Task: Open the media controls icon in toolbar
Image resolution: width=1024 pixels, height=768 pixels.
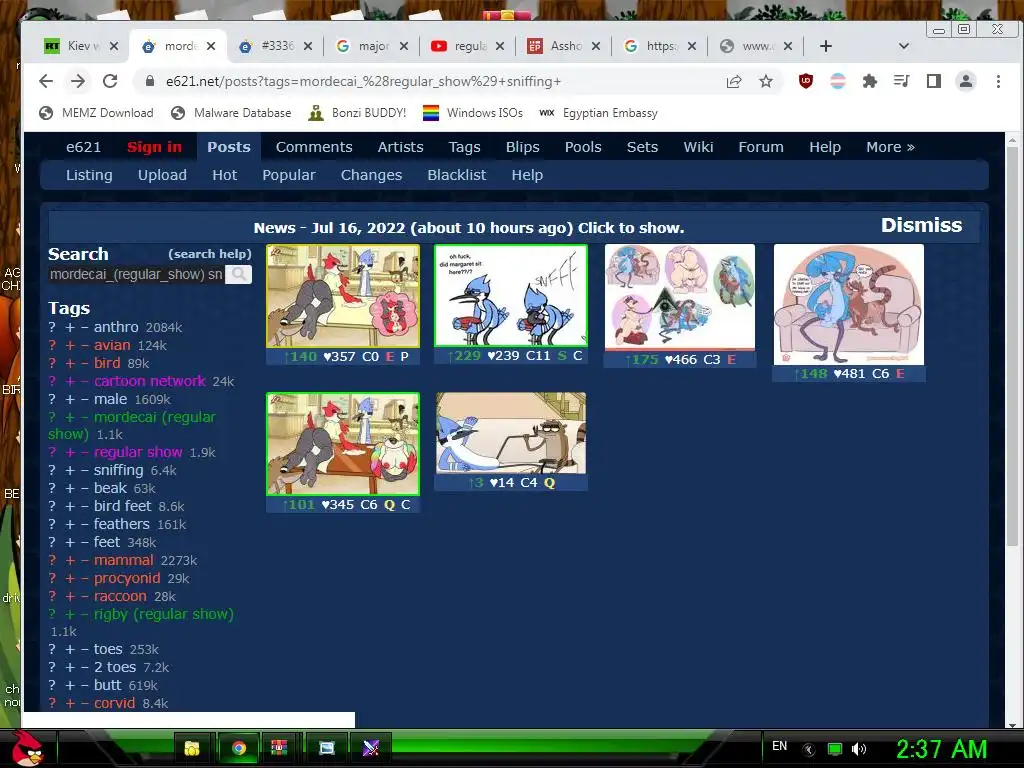Action: tap(902, 81)
